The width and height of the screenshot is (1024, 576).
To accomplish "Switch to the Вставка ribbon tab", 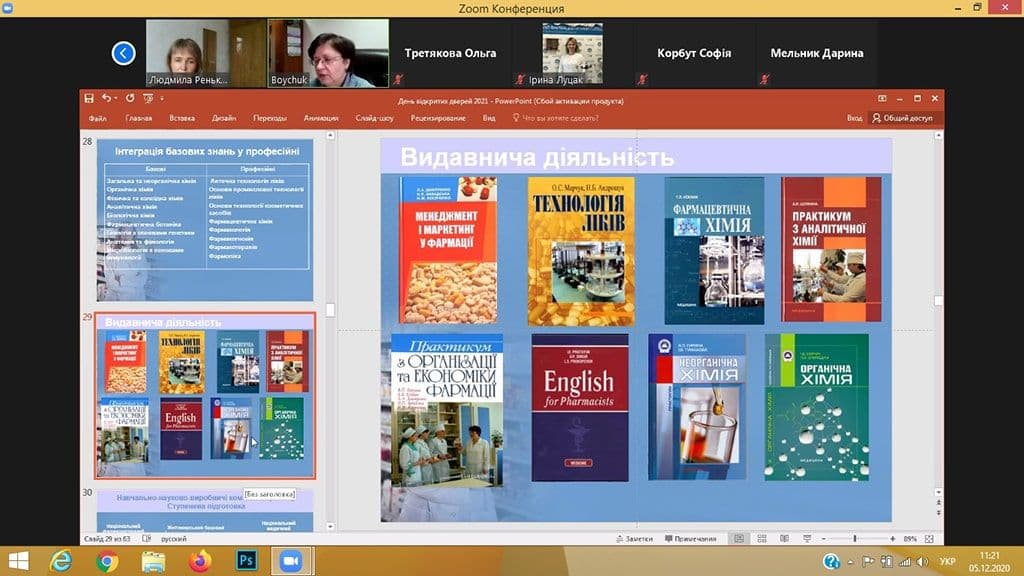I will tap(182, 118).
